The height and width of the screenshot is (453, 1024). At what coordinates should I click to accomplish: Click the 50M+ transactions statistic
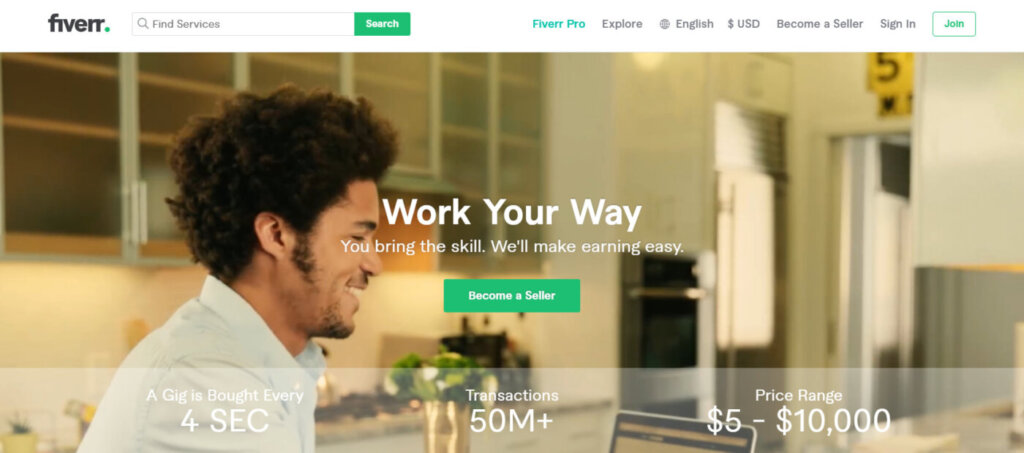click(511, 421)
